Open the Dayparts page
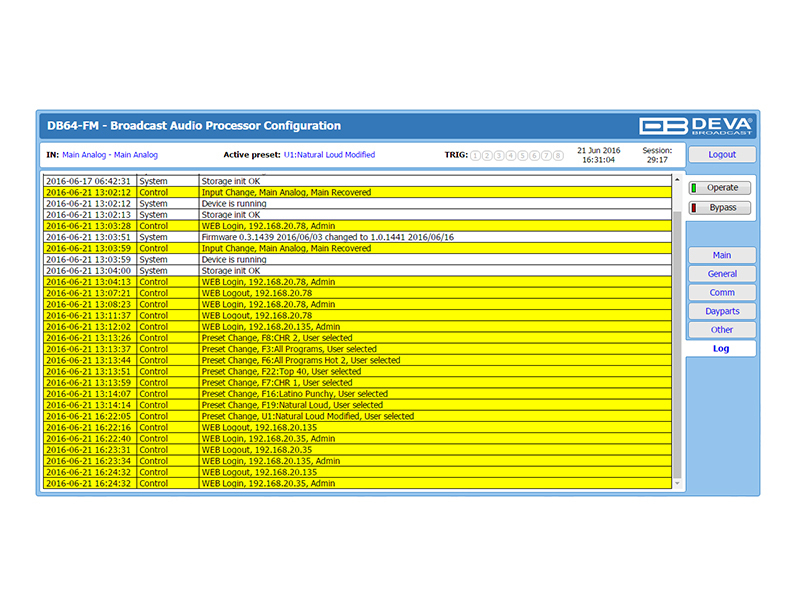Screen dimensions: 800x600 point(722,311)
